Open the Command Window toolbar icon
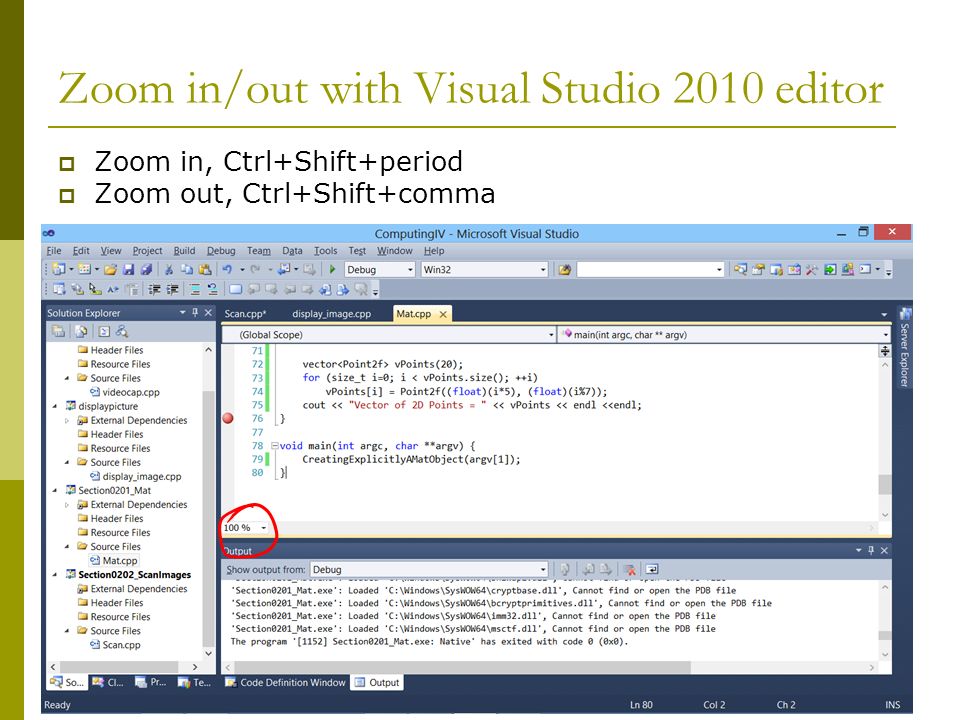This screenshot has height=720, width=960. pyautogui.click(x=865, y=269)
